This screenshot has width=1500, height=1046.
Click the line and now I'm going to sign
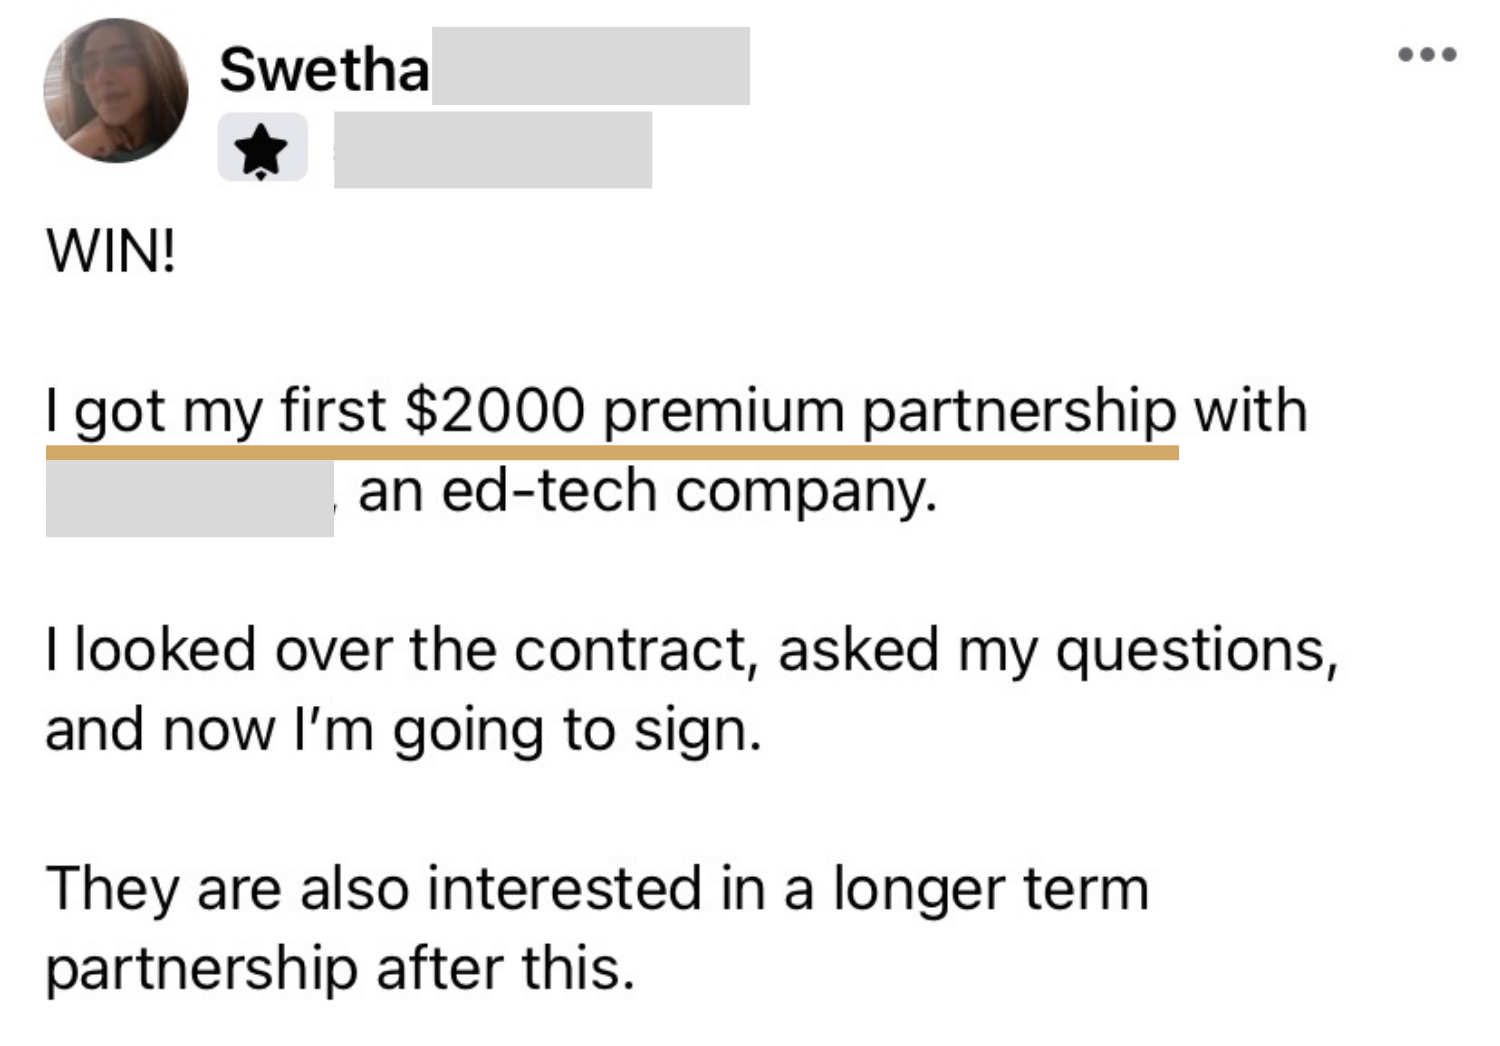point(402,730)
